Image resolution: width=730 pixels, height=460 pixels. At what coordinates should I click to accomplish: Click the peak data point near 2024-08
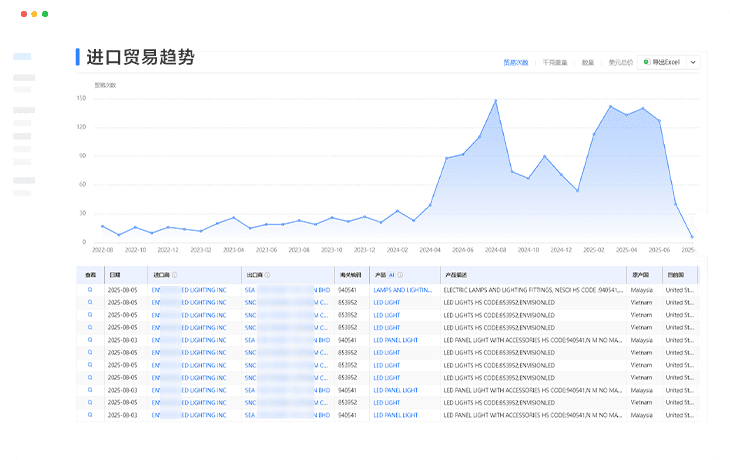495,100
